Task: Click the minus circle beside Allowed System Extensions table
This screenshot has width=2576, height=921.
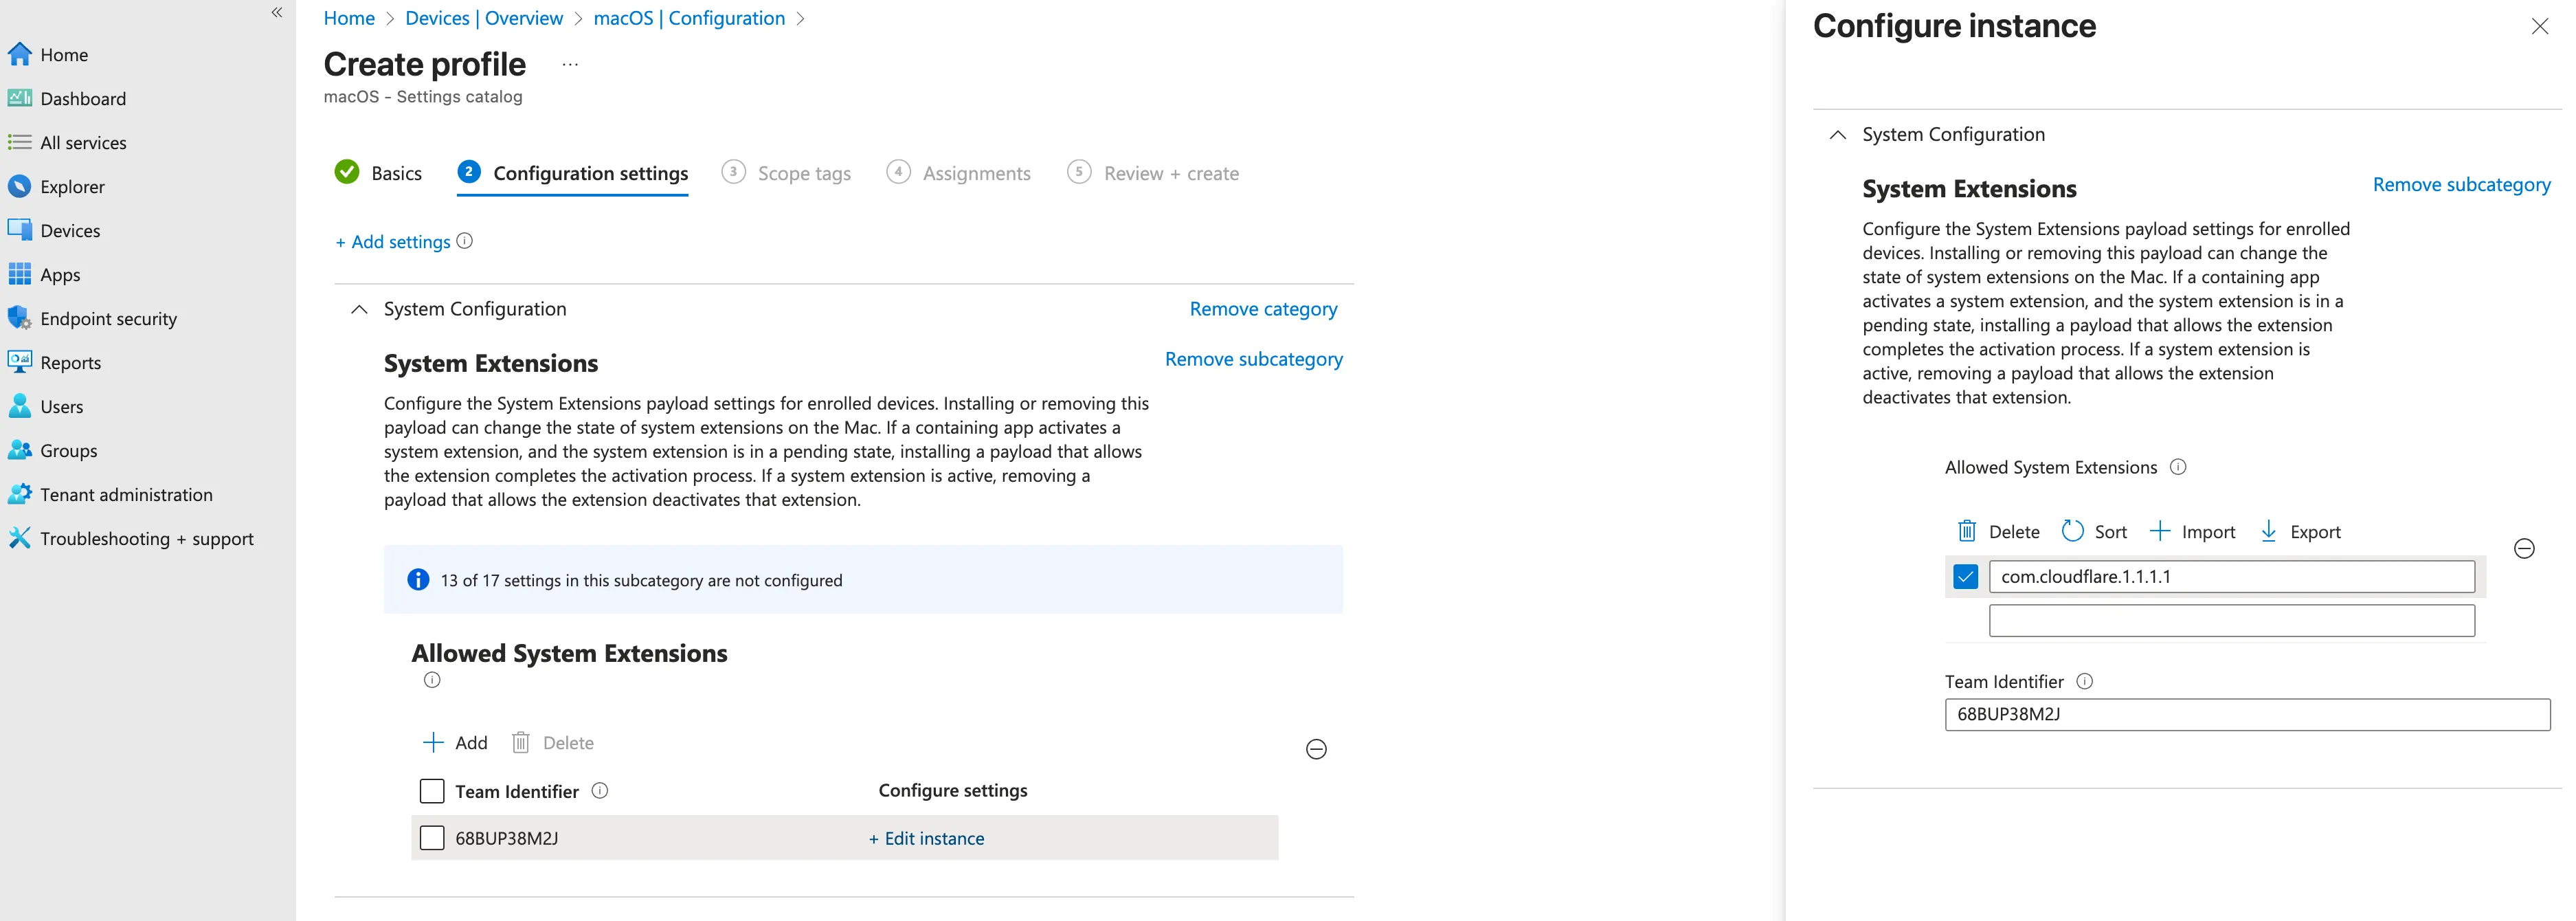Action: tap(1316, 749)
